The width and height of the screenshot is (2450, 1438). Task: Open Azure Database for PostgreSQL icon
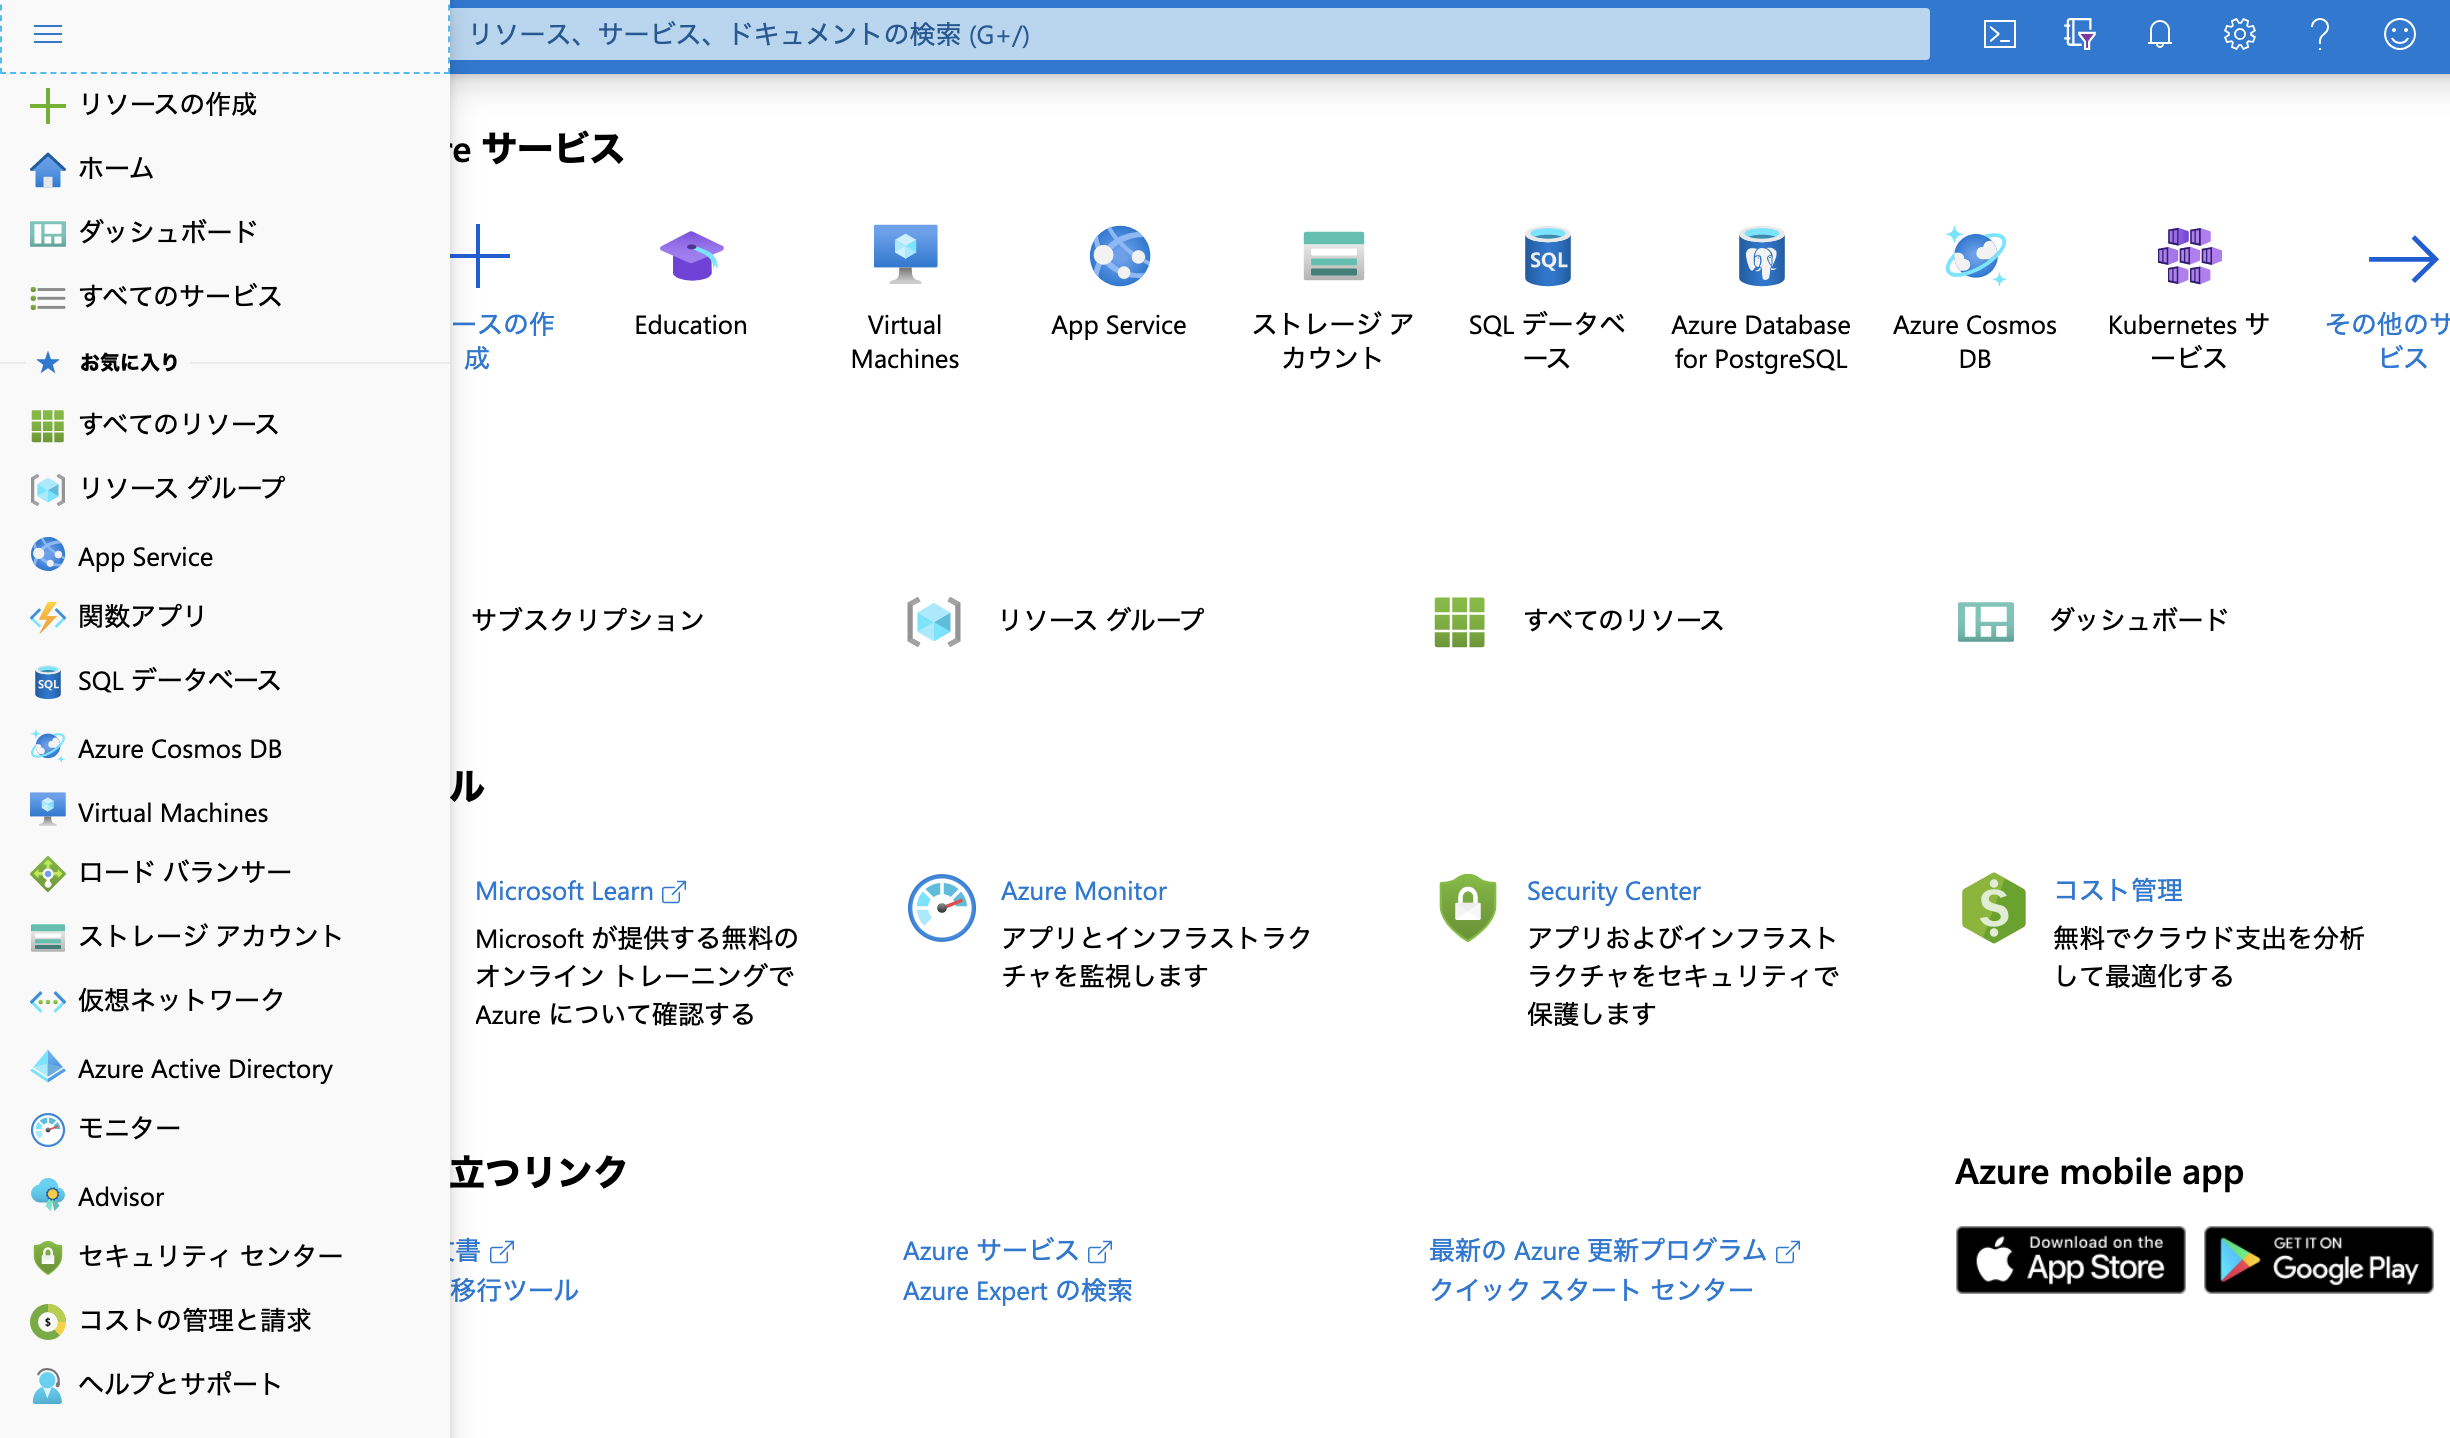point(1761,258)
